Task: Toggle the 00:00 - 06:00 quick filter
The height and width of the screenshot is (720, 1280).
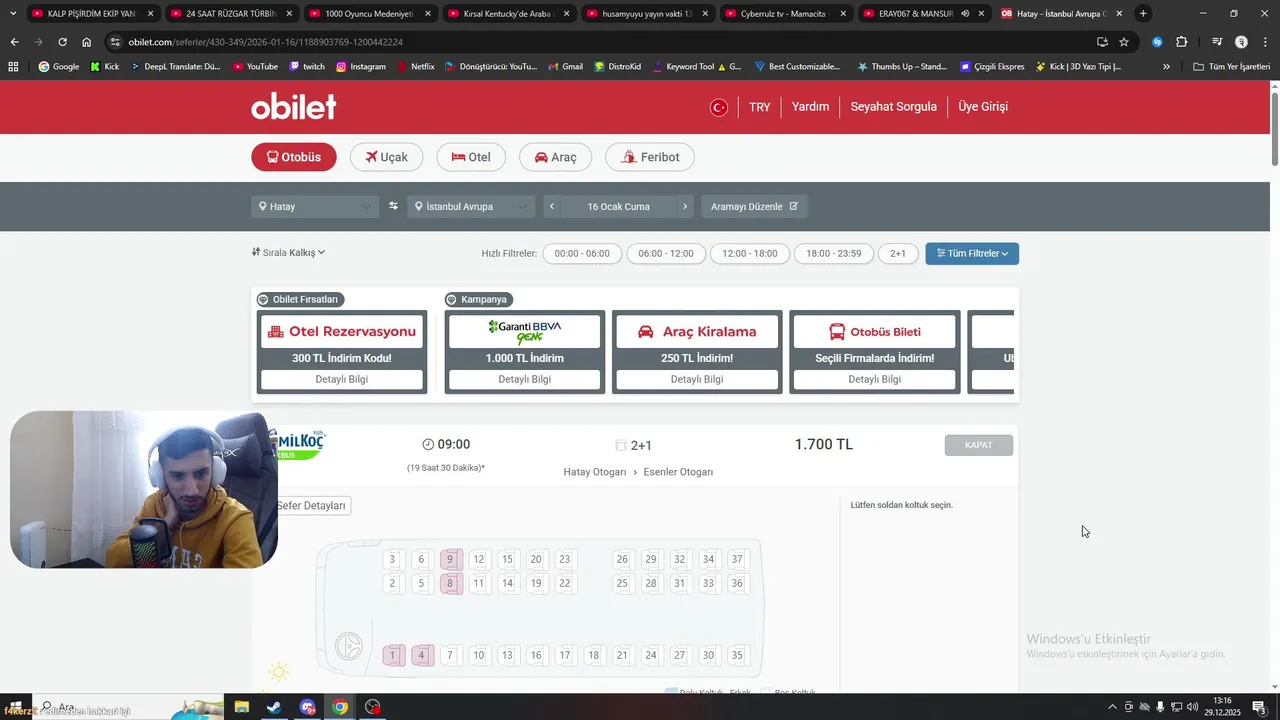Action: (x=582, y=254)
